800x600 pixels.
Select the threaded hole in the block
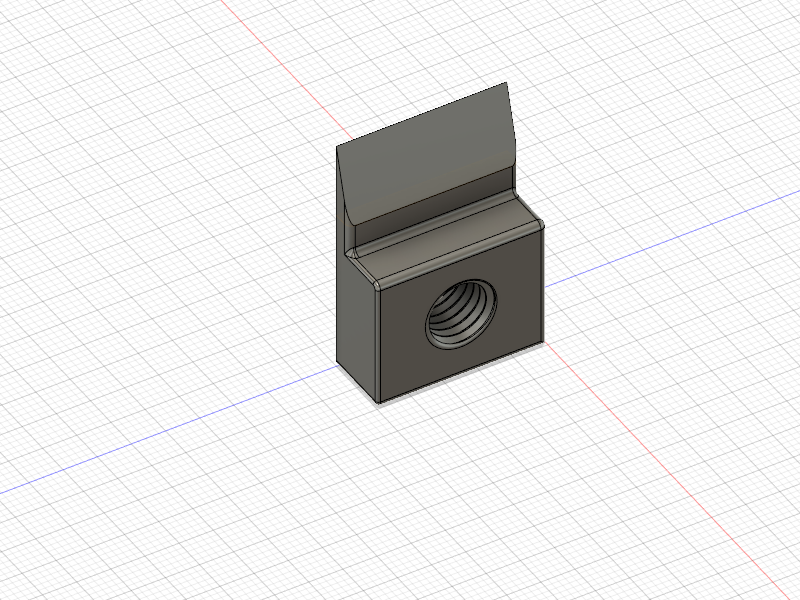[461, 314]
